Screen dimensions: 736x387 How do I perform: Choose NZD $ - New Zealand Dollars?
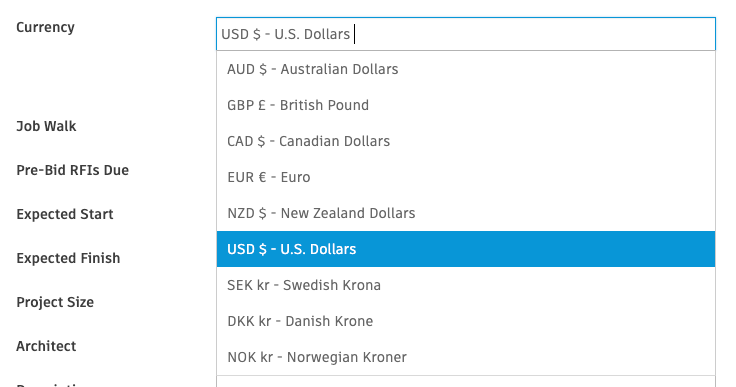(x=466, y=213)
